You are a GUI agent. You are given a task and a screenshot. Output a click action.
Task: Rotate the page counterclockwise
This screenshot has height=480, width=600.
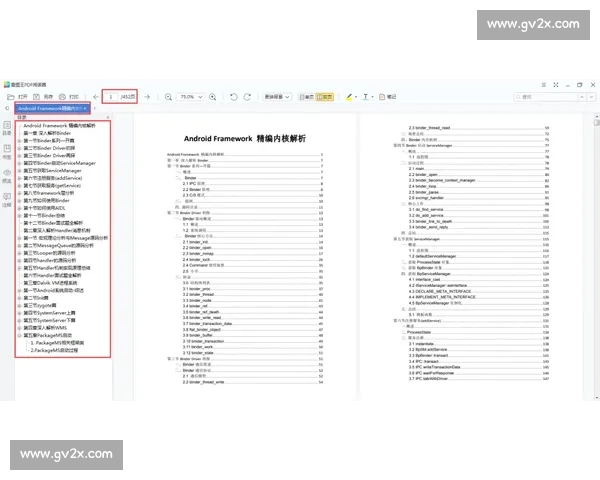click(x=233, y=97)
